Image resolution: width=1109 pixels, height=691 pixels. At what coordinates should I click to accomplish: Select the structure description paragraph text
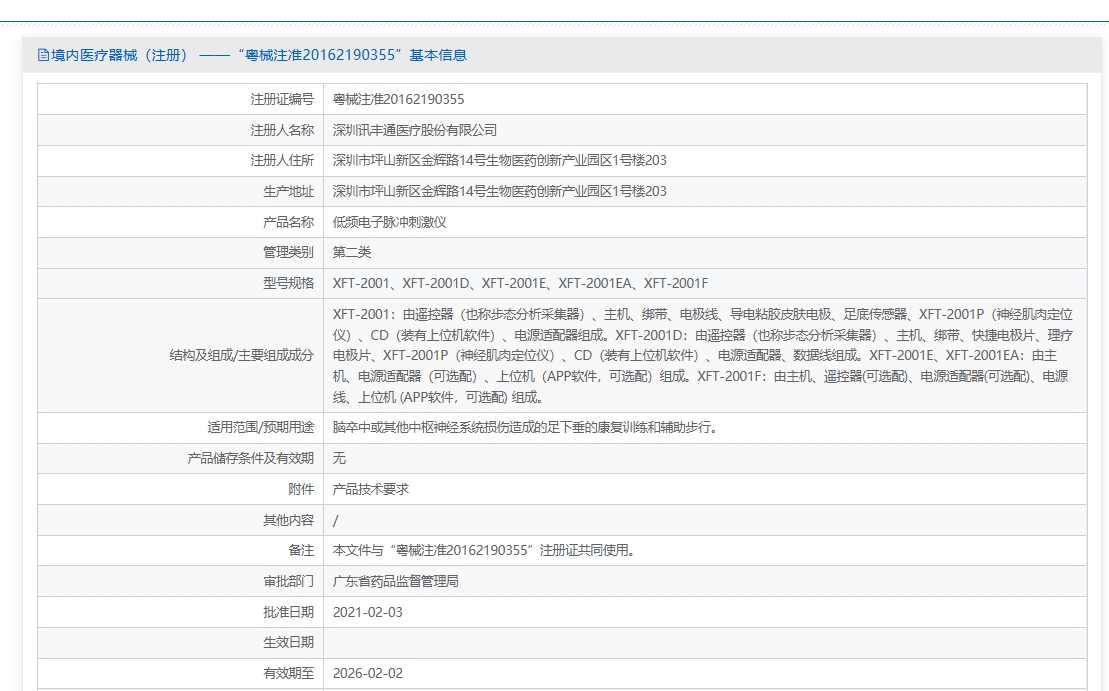tap(703, 356)
